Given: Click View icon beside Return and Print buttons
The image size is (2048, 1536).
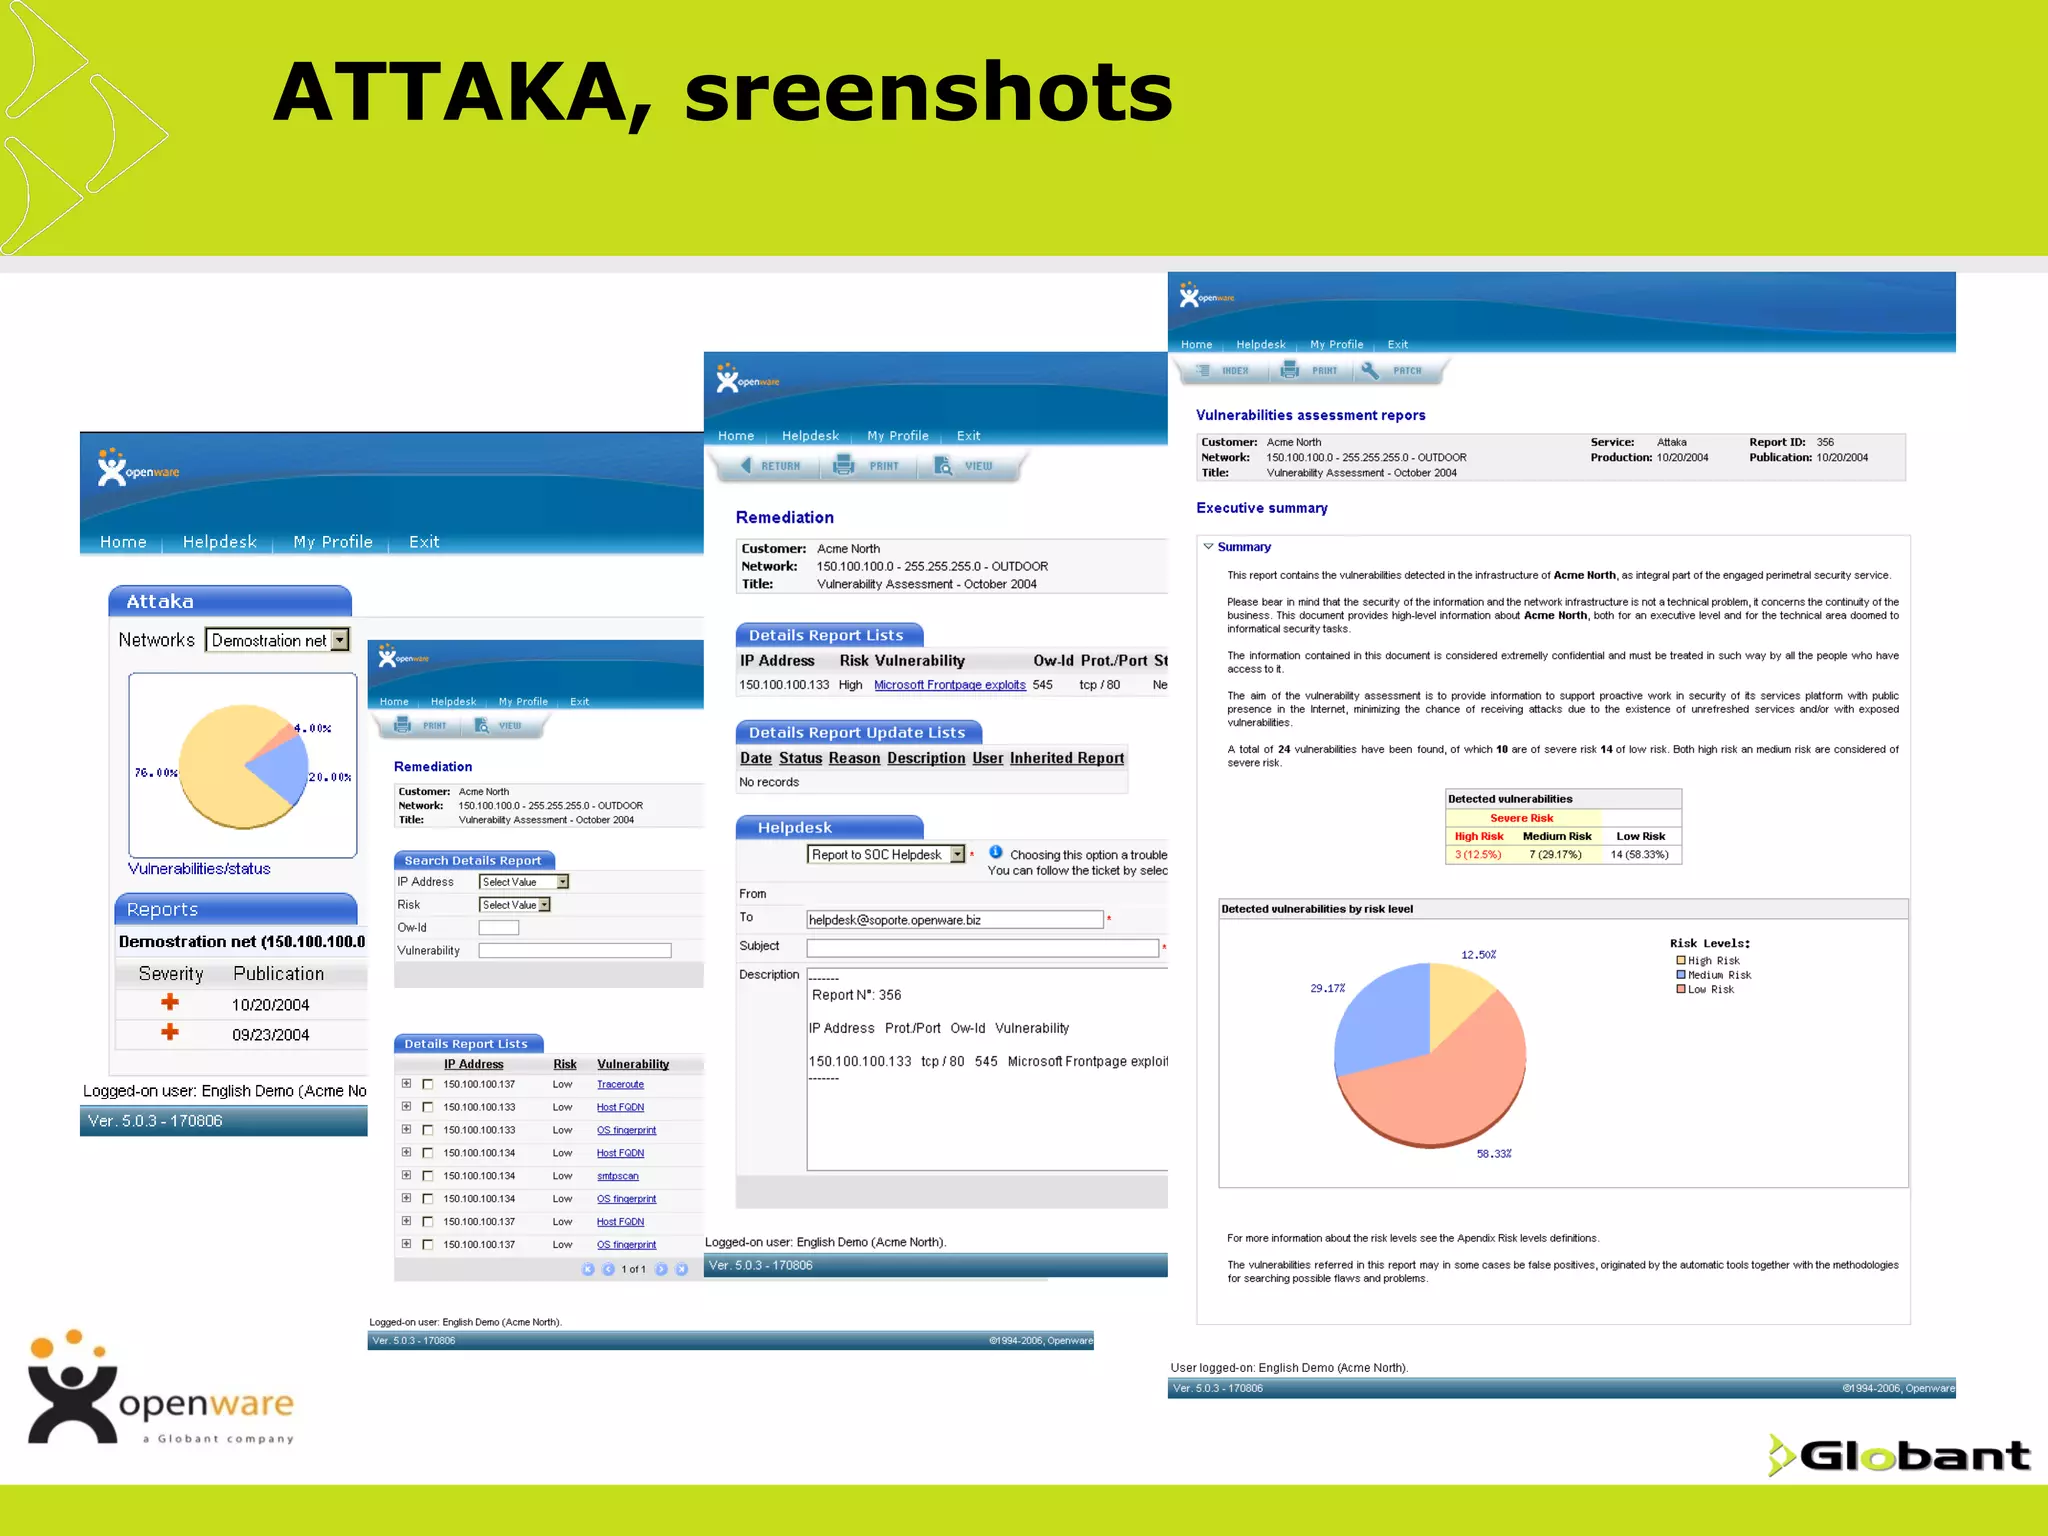Looking at the screenshot, I should [942, 465].
